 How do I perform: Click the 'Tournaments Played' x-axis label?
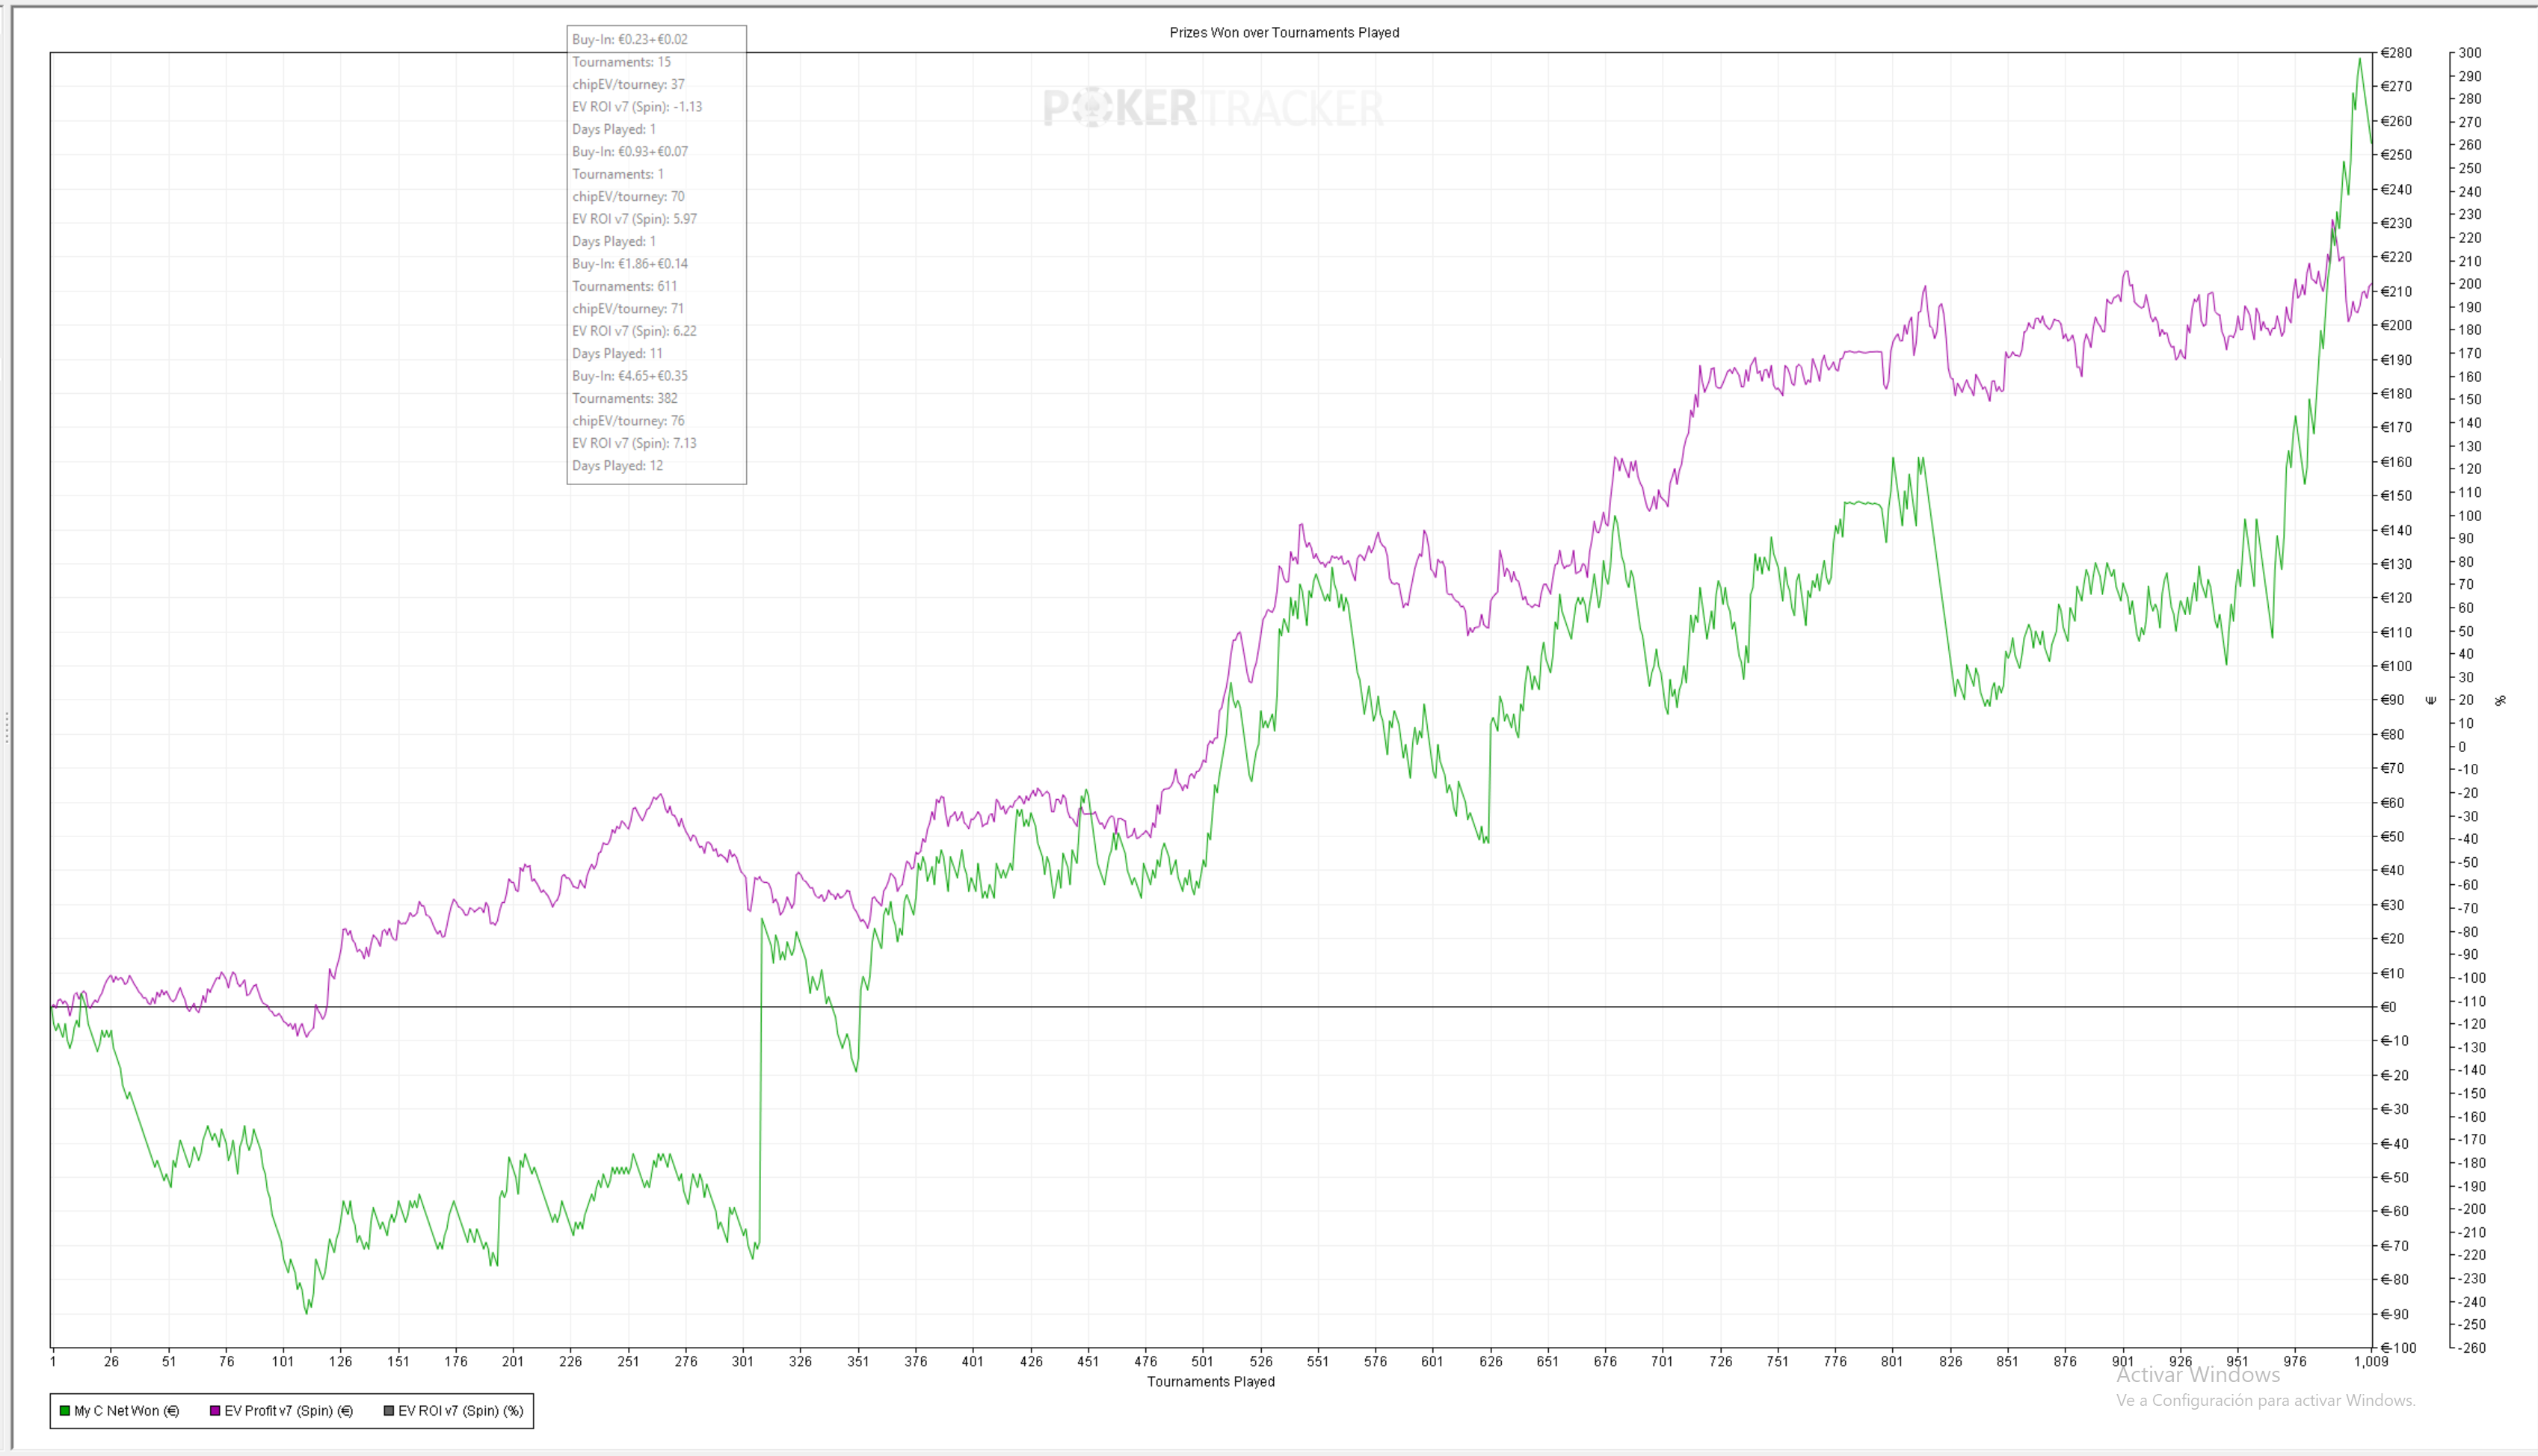point(1210,1382)
